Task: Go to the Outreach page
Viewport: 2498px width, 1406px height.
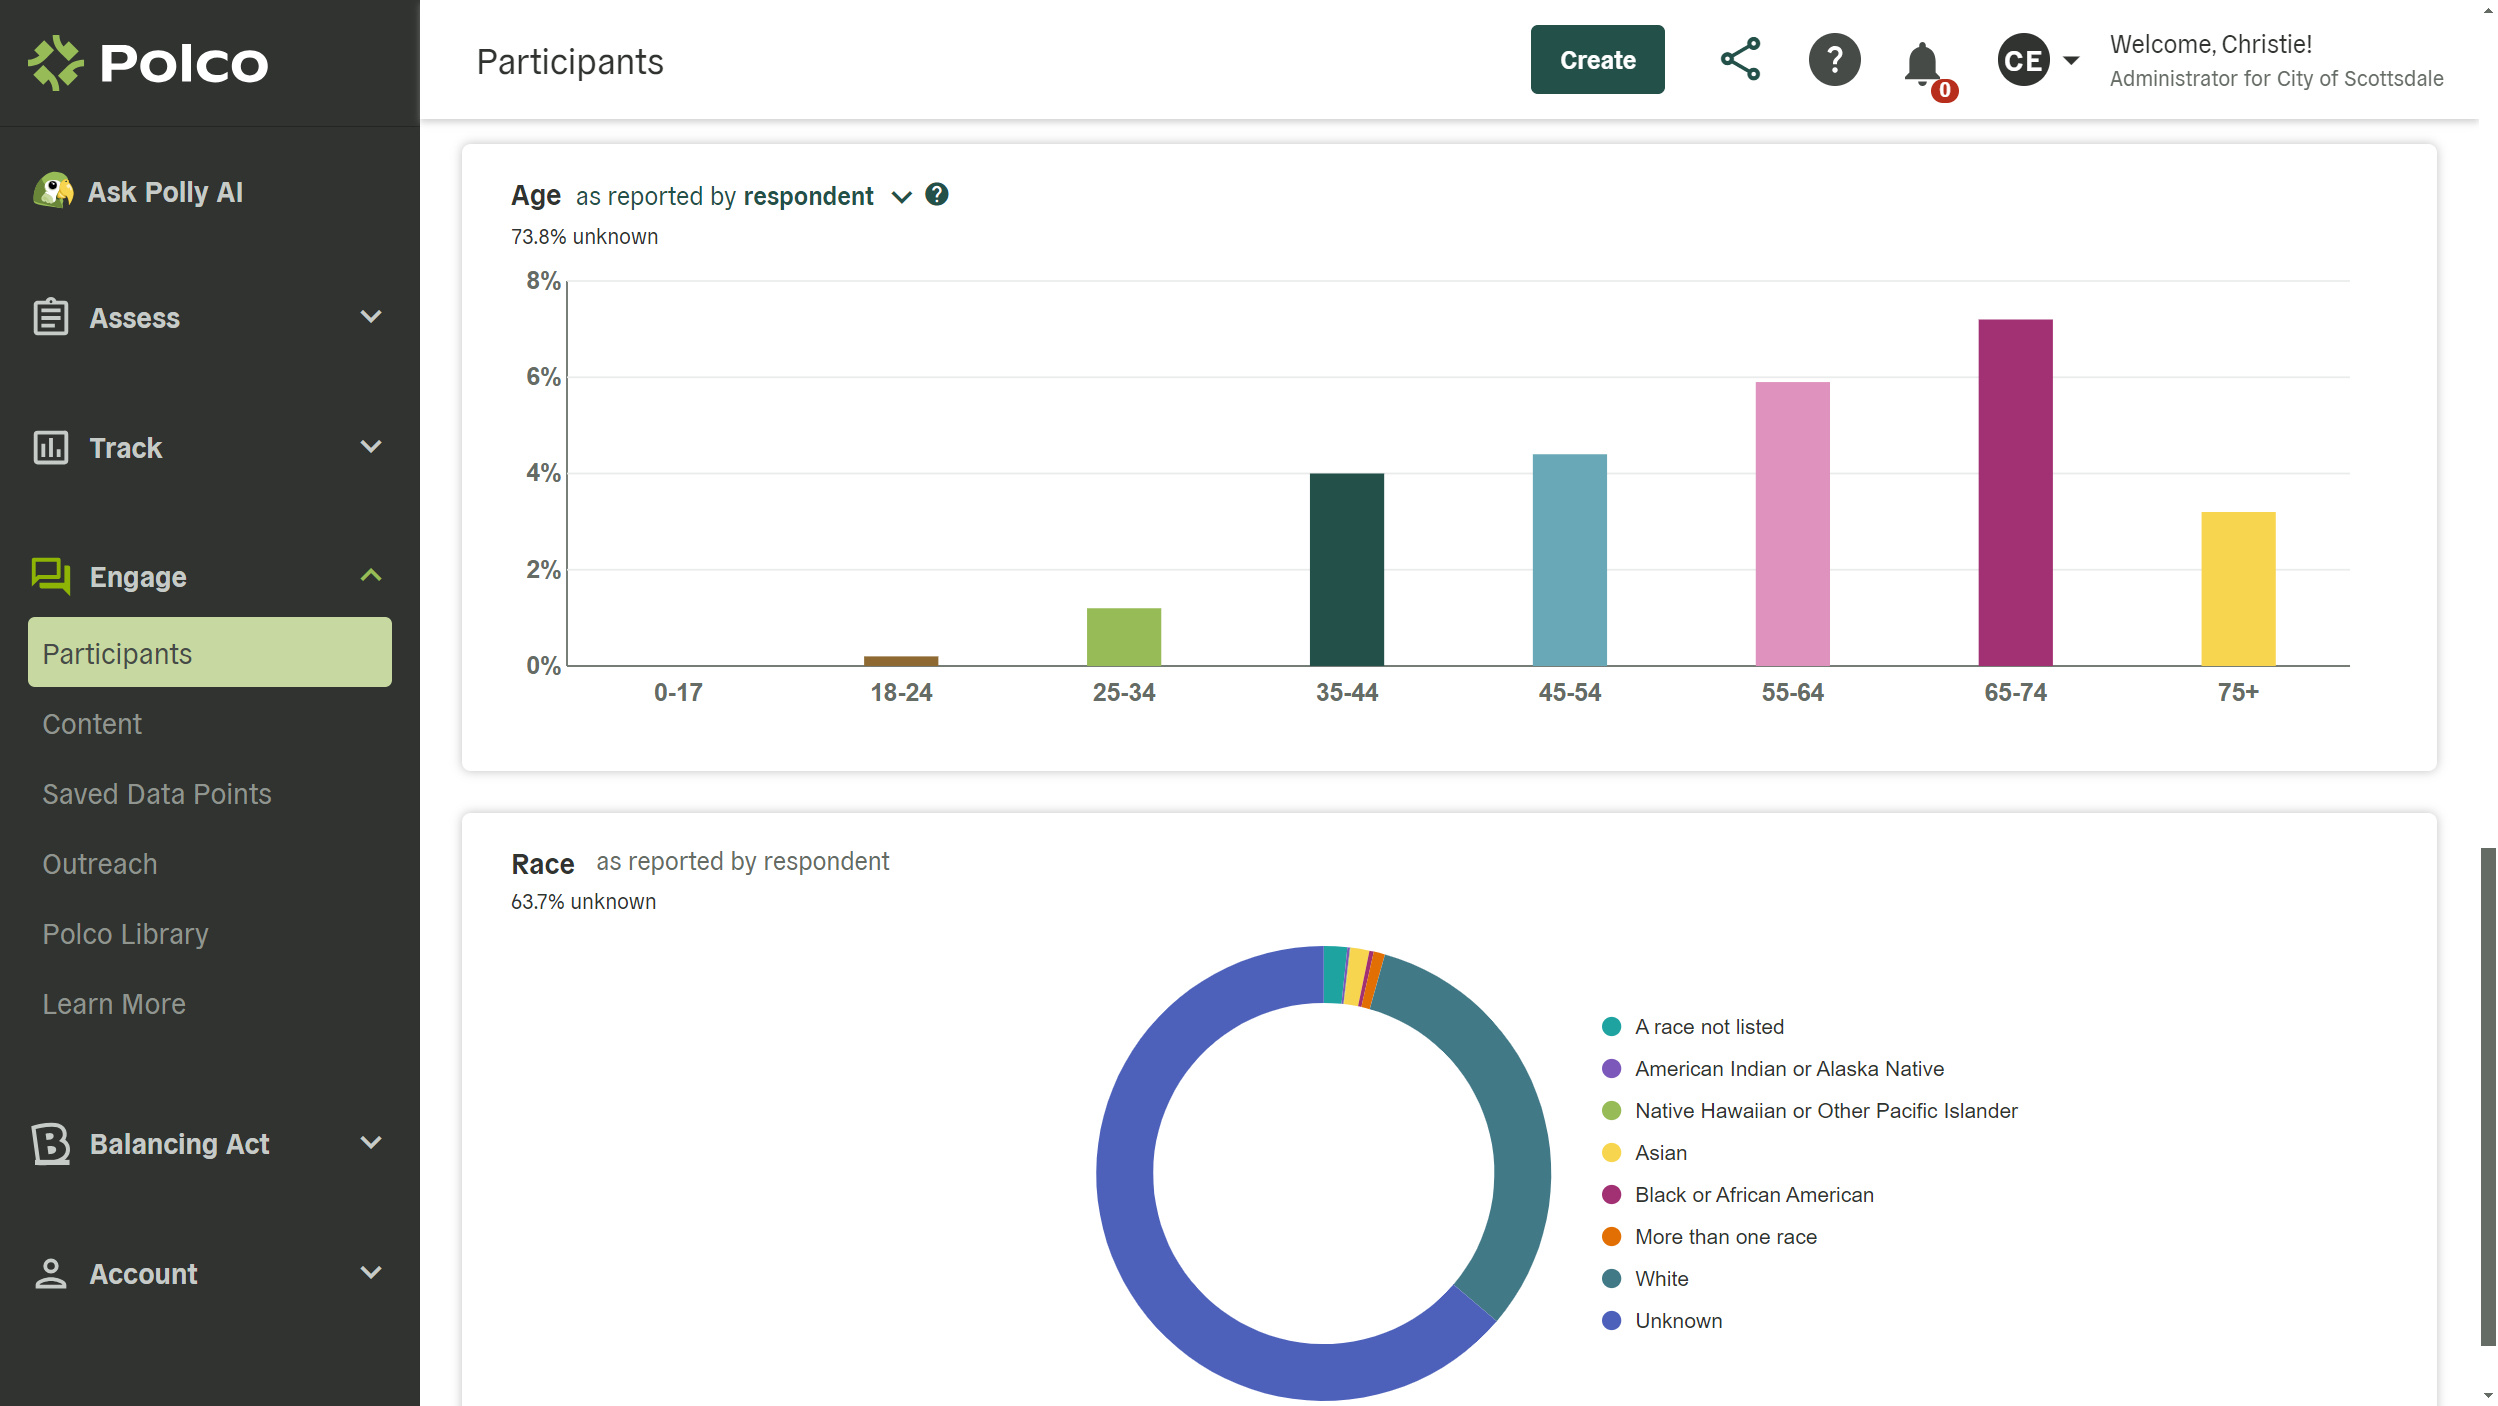Action: click(100, 863)
